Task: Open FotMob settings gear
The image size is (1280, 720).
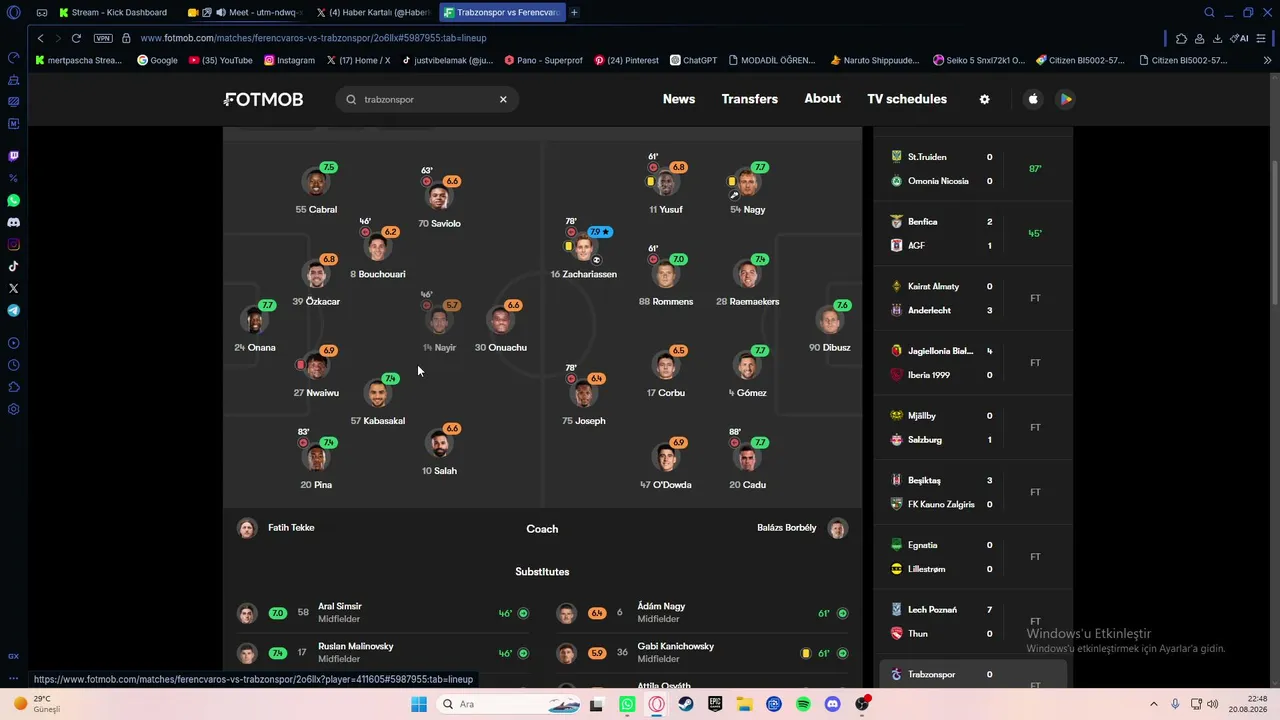Action: tap(984, 99)
